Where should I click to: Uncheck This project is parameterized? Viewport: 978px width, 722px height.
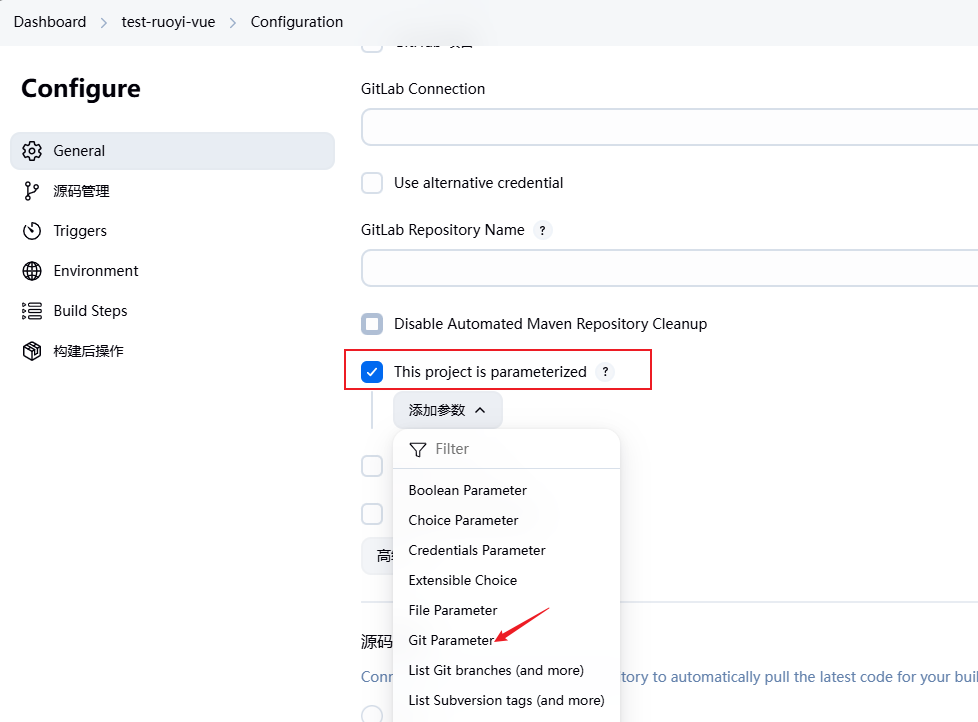pyautogui.click(x=372, y=372)
